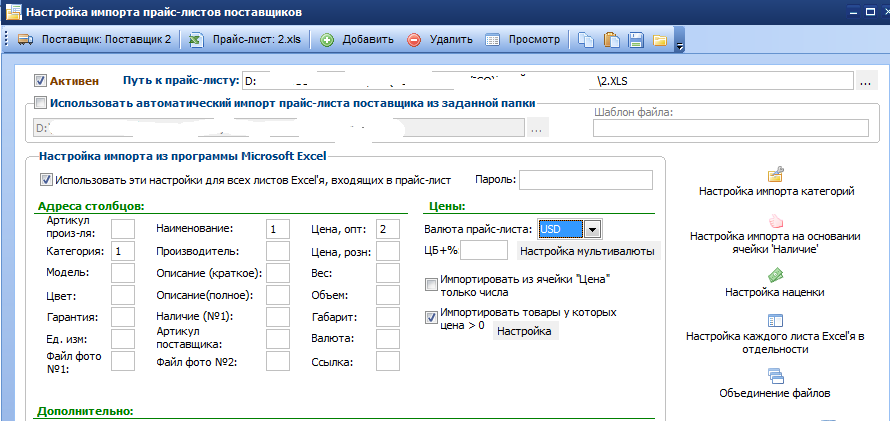Enable automatic price-list import from folder
This screenshot has width=890, height=421.
tap(40, 103)
